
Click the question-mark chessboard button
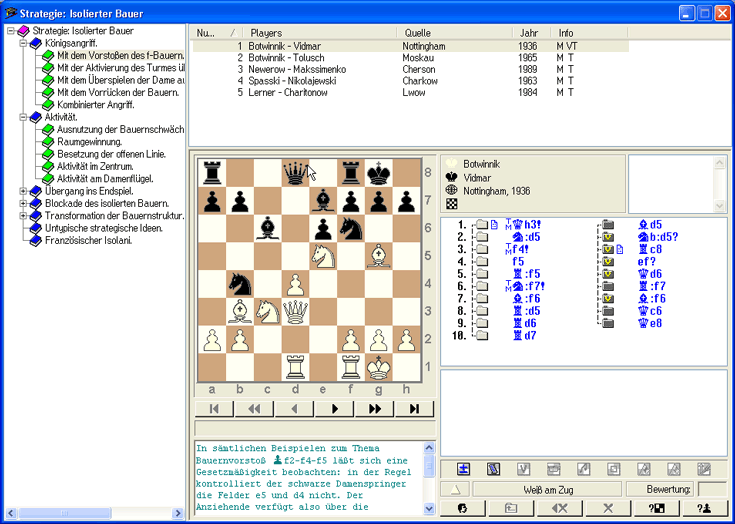pos(656,508)
